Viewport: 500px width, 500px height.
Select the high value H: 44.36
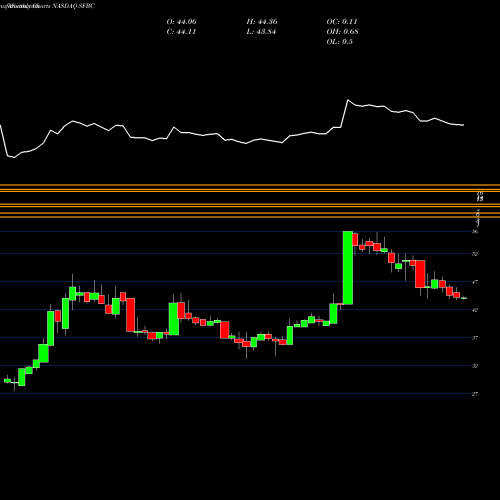262,22
